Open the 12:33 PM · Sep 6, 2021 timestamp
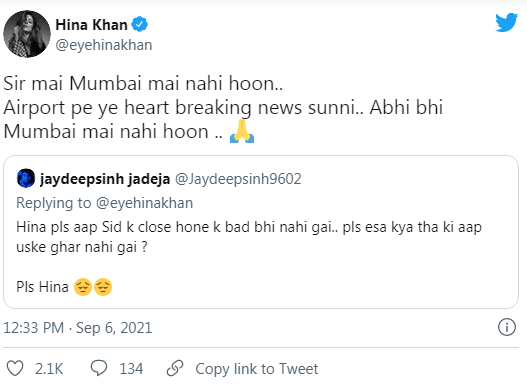527x386 pixels. tap(78, 328)
